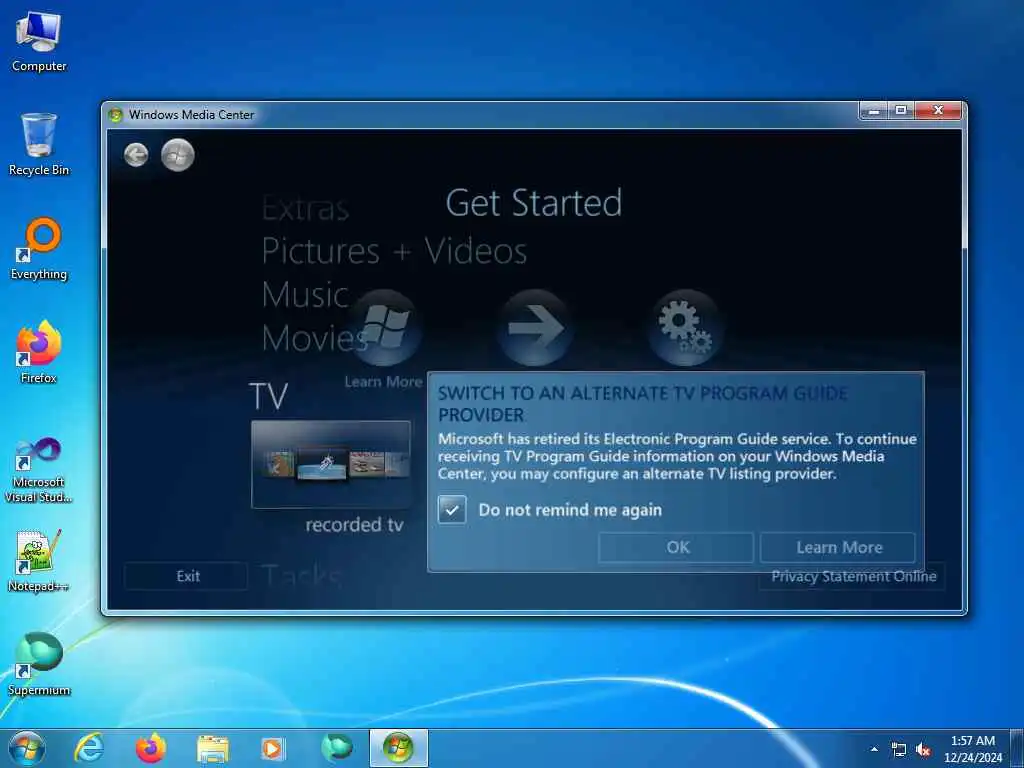Click the Windows Media Center title bar icon
This screenshot has height=768, width=1024.
pyautogui.click(x=116, y=115)
